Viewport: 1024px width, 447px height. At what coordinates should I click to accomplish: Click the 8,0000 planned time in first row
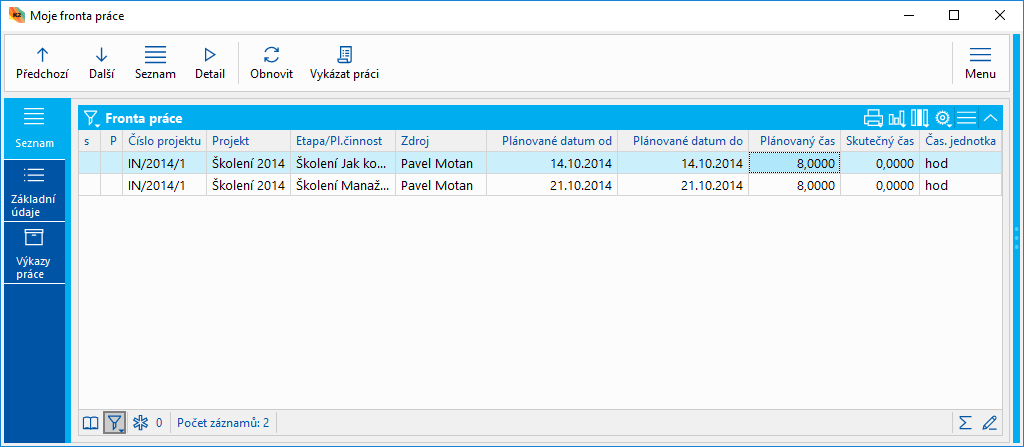tap(794, 163)
